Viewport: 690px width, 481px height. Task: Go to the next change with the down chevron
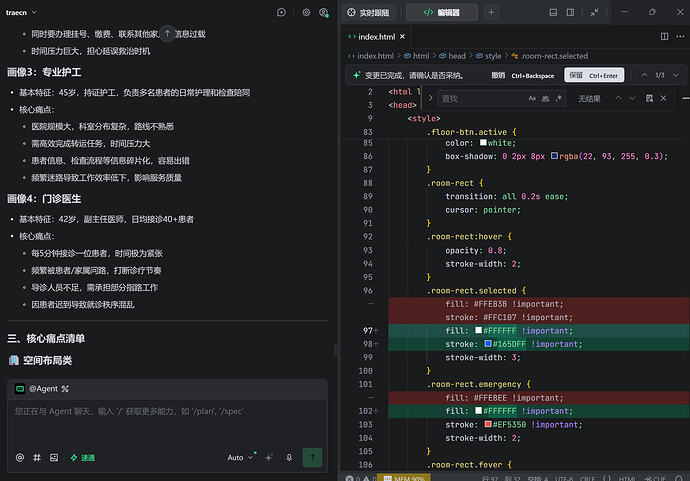click(675, 75)
